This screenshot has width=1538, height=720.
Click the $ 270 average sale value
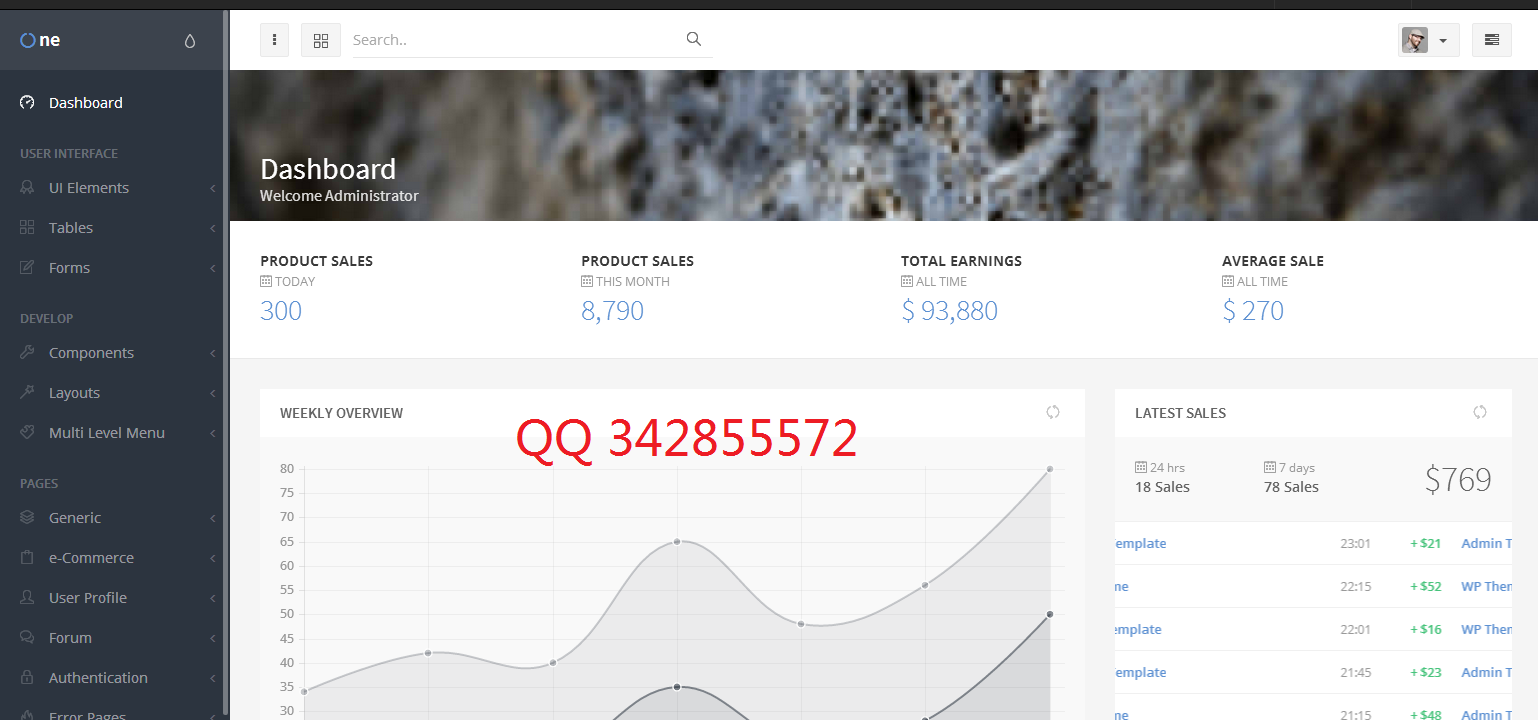(x=1252, y=311)
